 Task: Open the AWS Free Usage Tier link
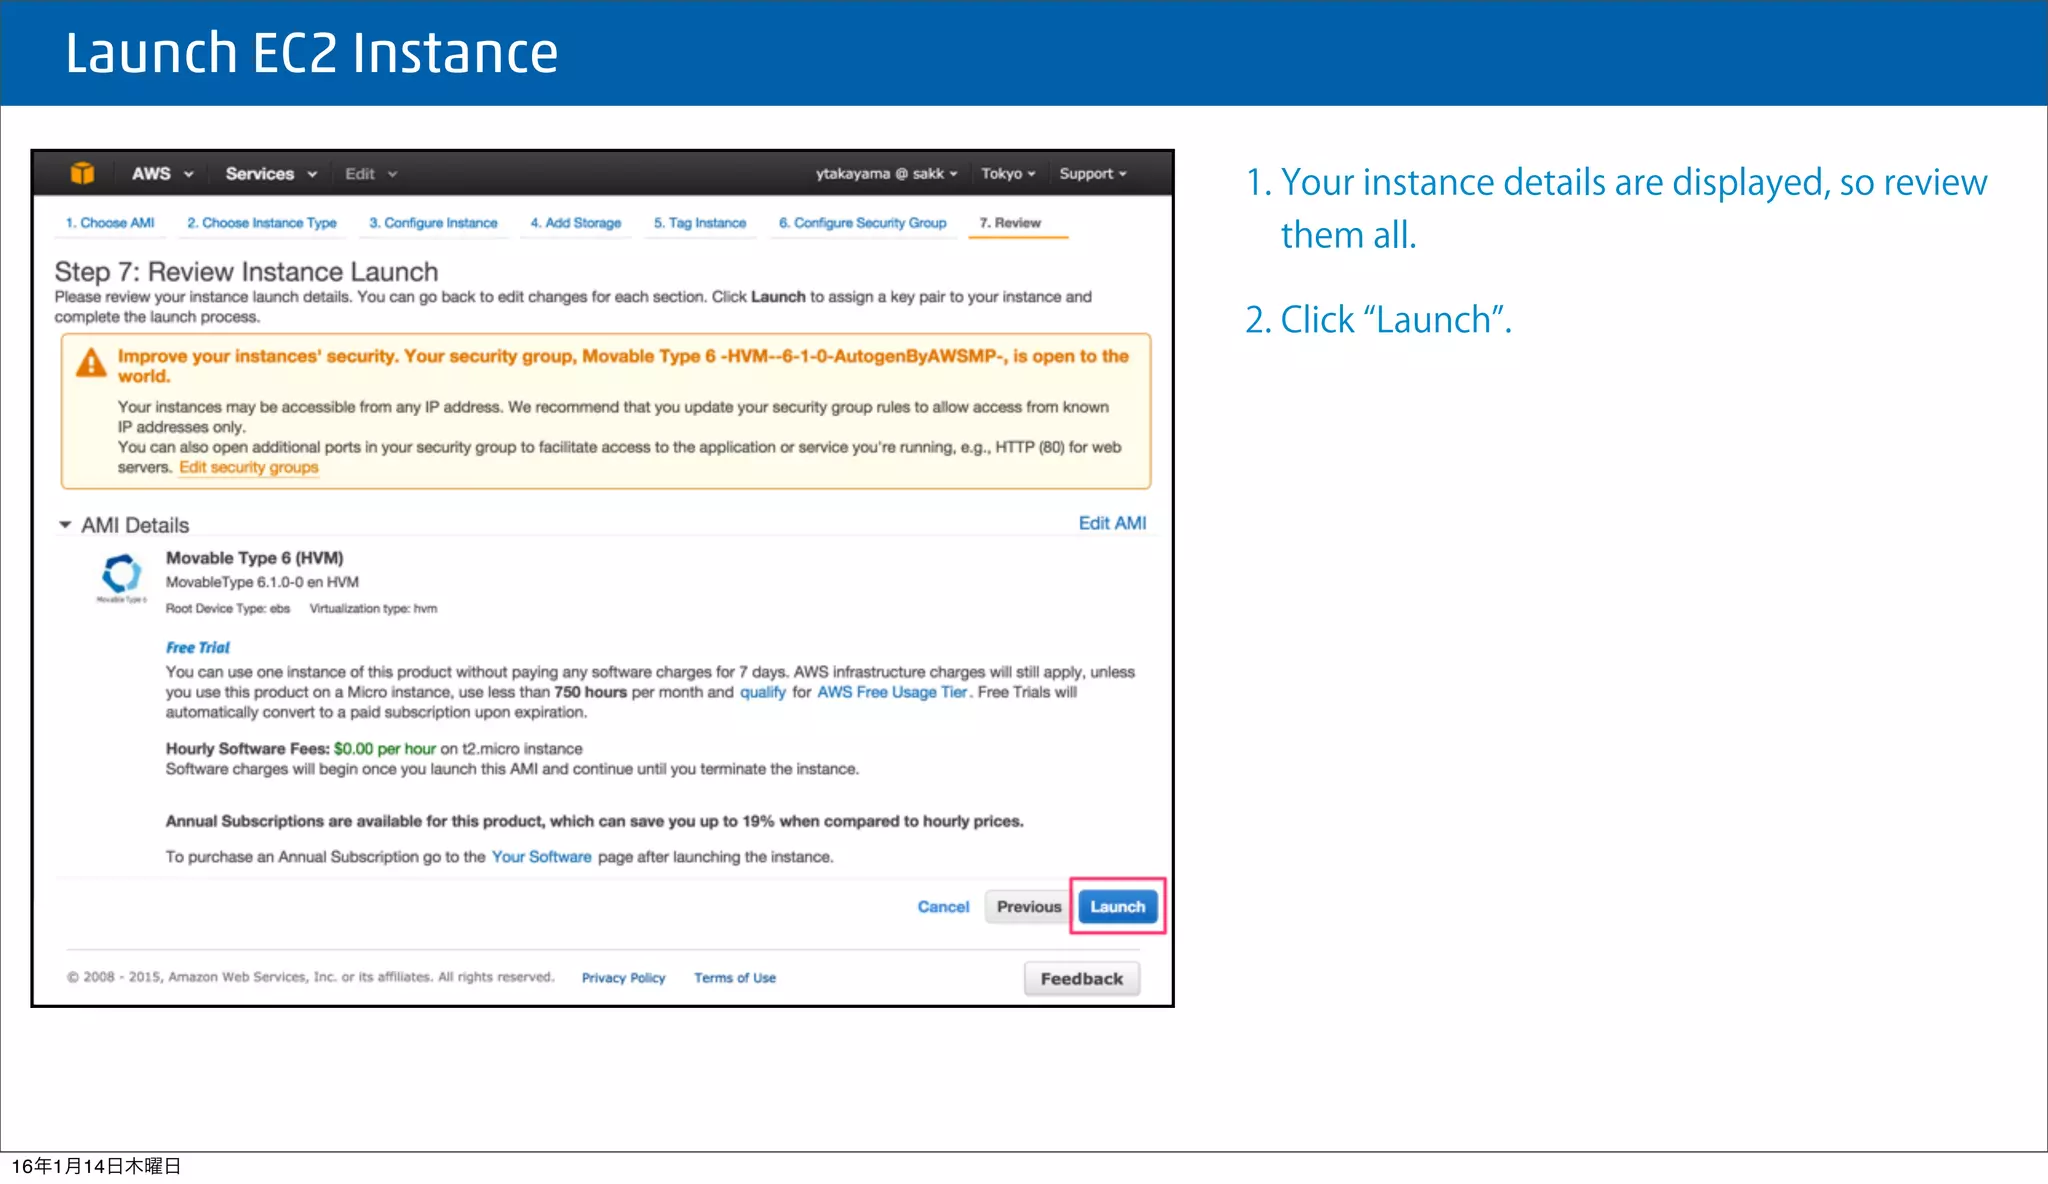tap(892, 692)
